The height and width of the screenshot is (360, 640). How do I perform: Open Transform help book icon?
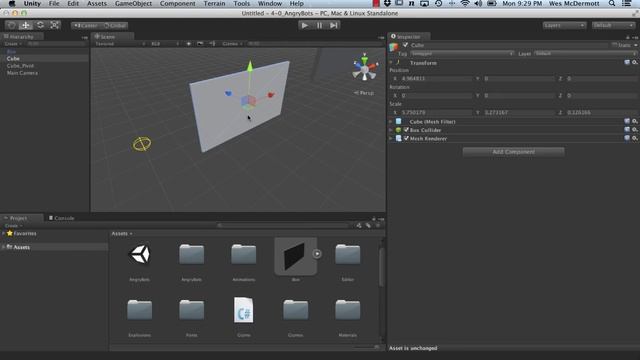coord(627,63)
